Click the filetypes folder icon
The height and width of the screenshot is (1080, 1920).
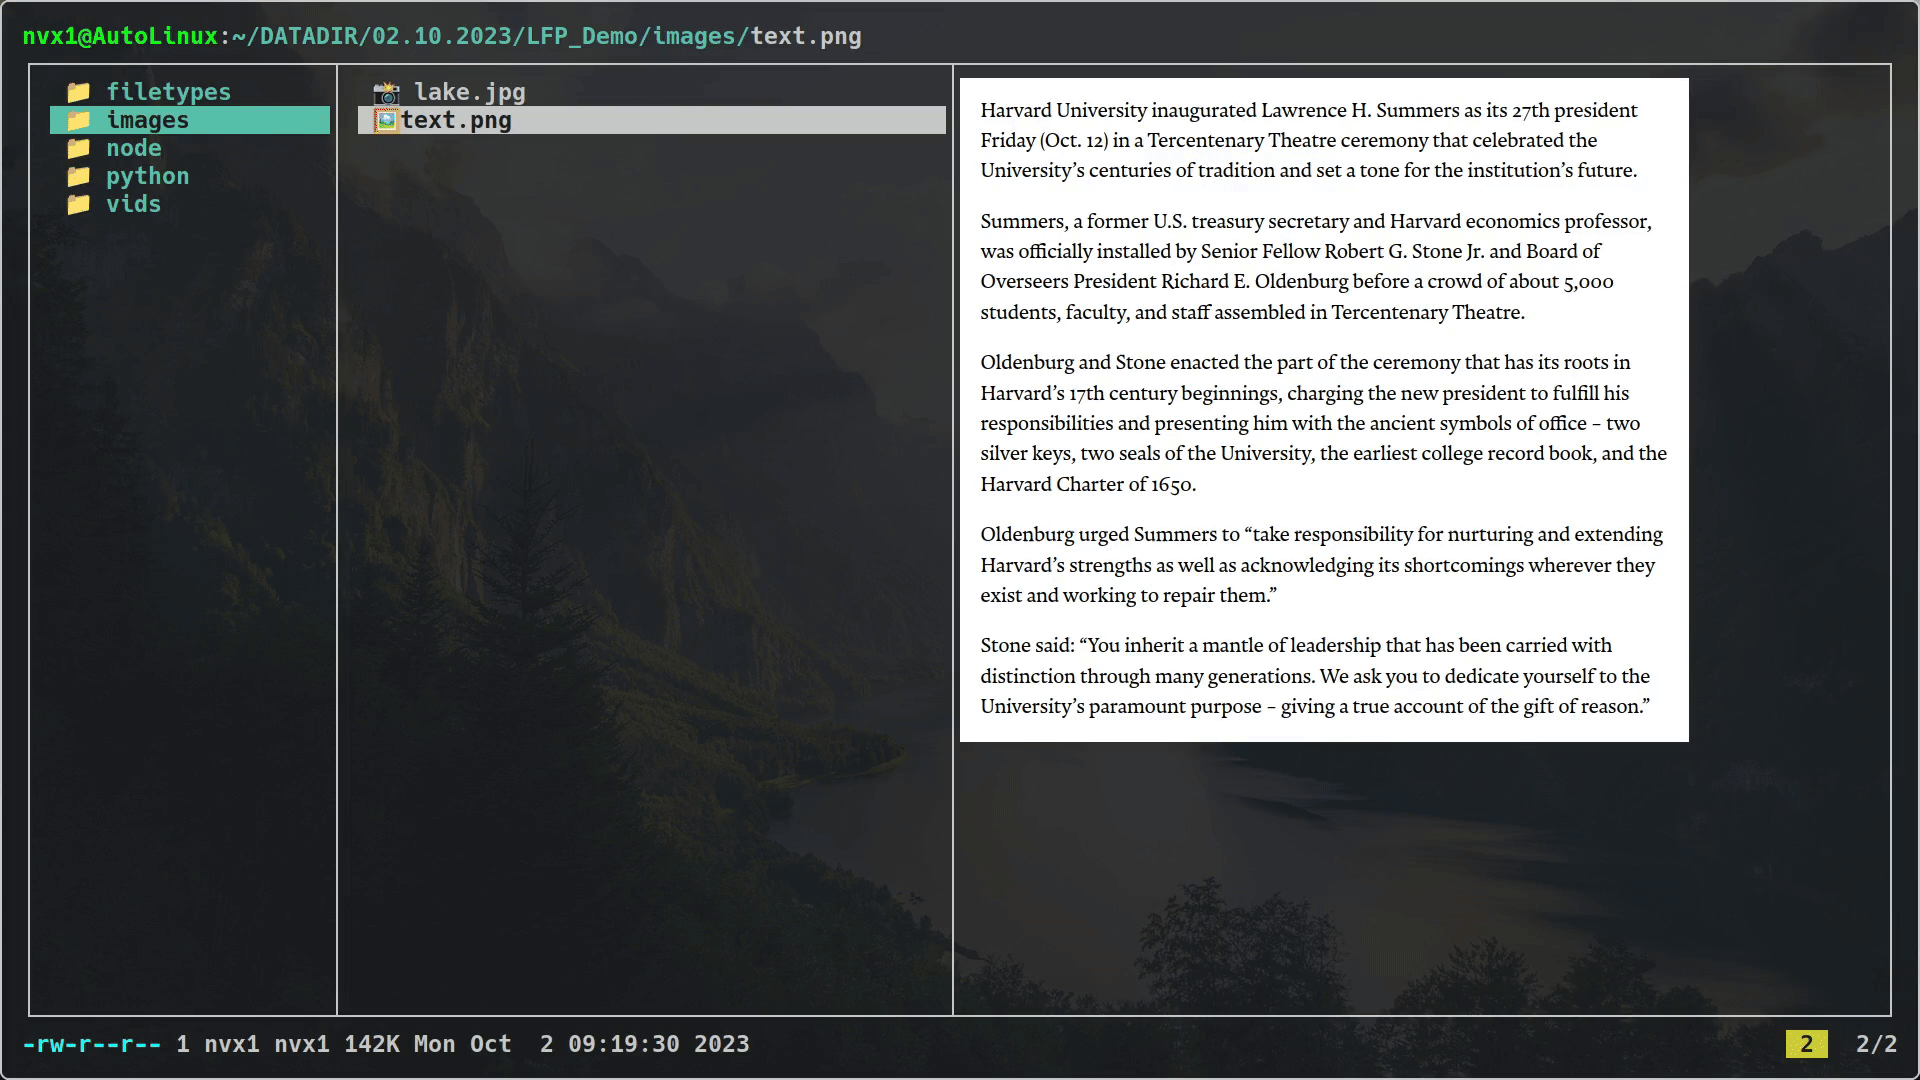click(x=79, y=92)
